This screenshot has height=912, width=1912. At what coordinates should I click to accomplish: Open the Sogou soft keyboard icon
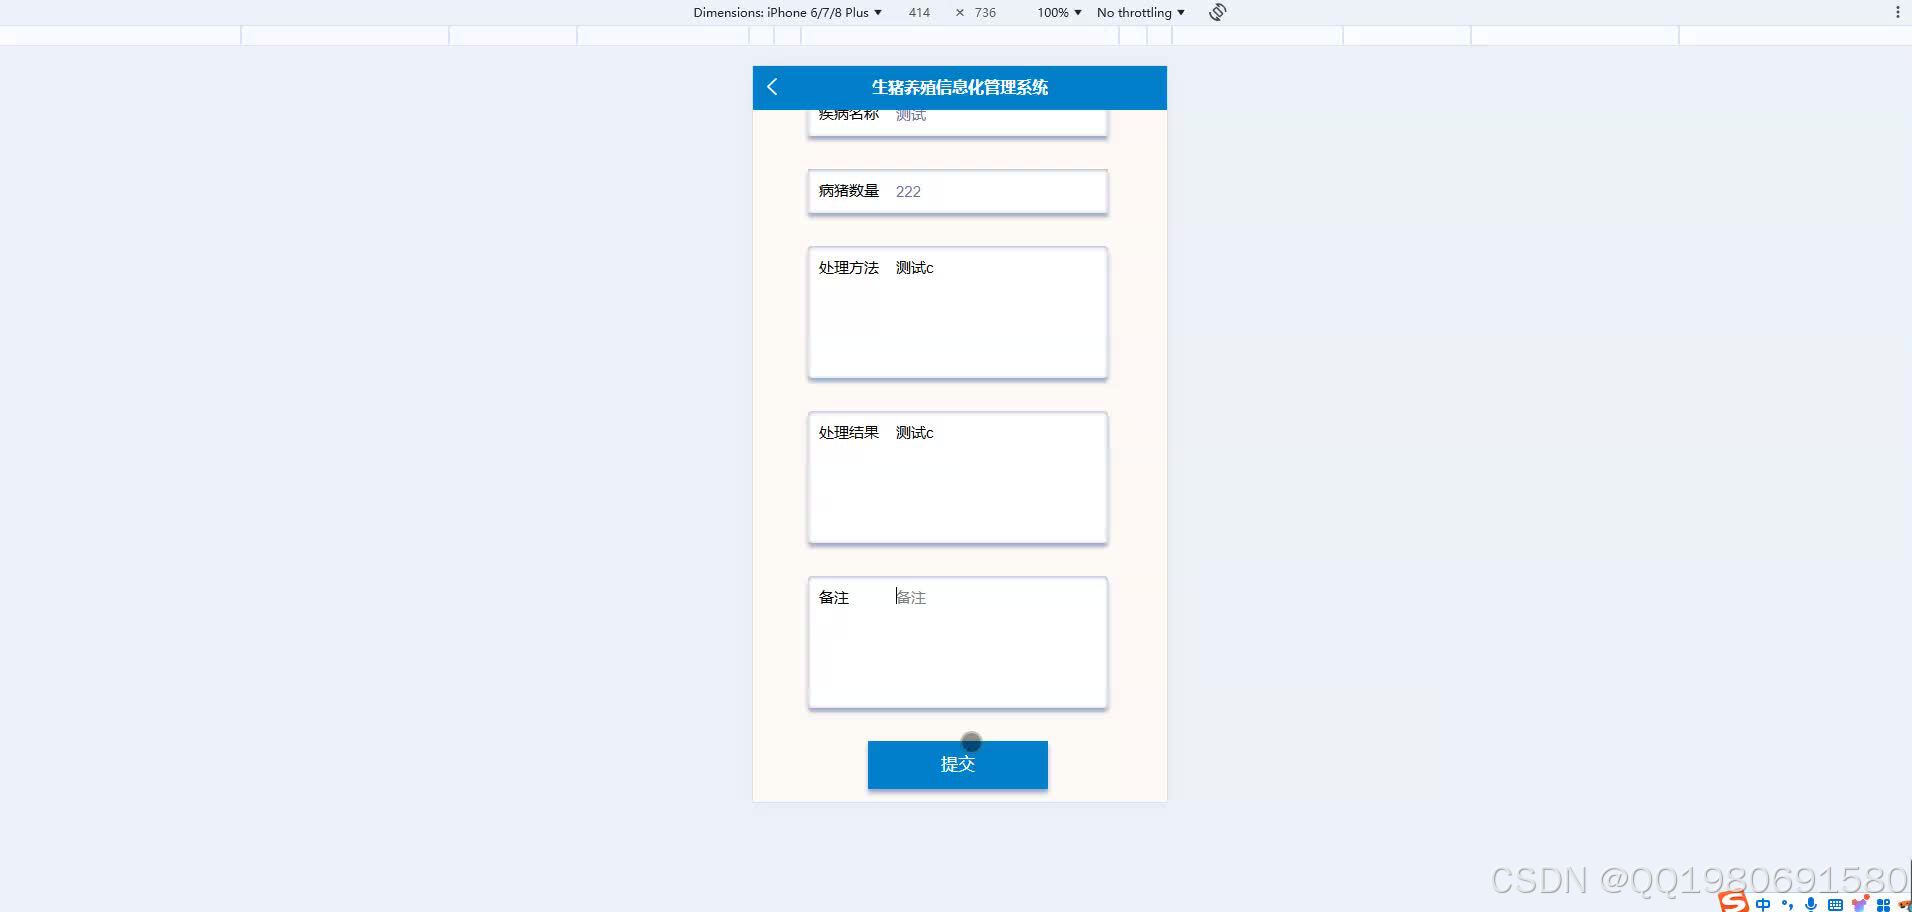pos(1836,903)
